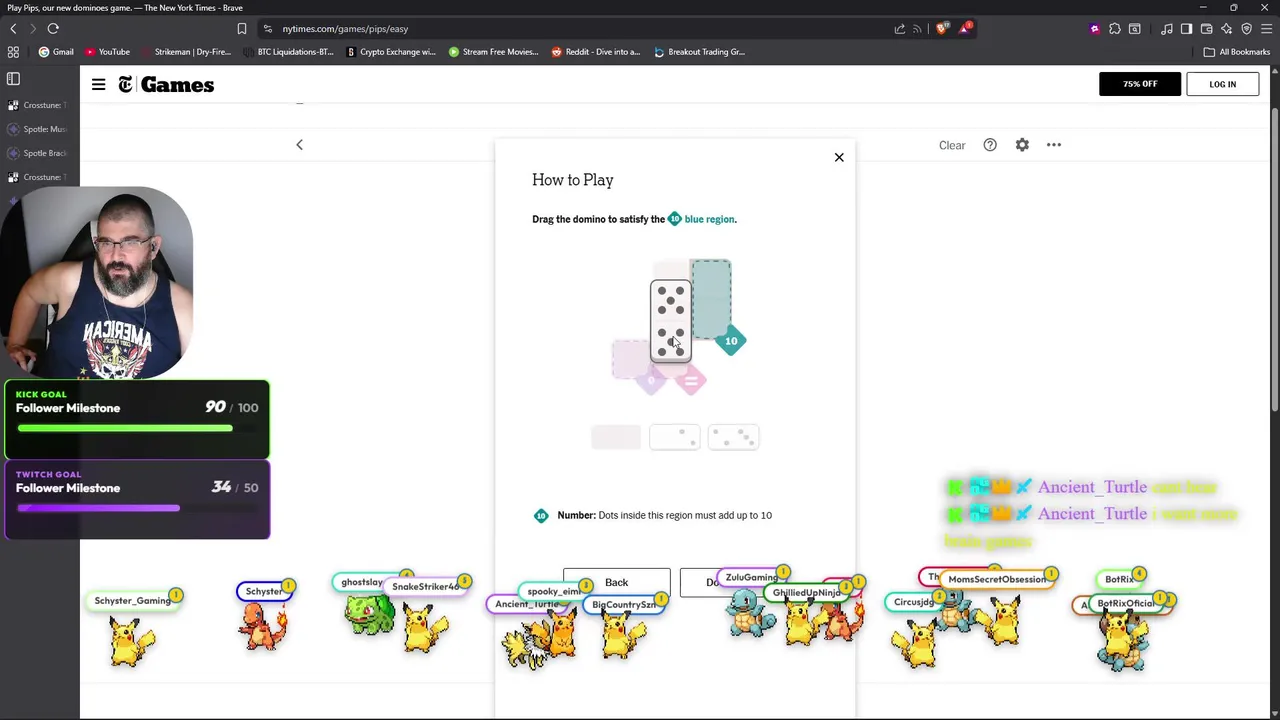Open the extensions puzzle icon
The height and width of the screenshot is (720, 1280).
[1115, 29]
